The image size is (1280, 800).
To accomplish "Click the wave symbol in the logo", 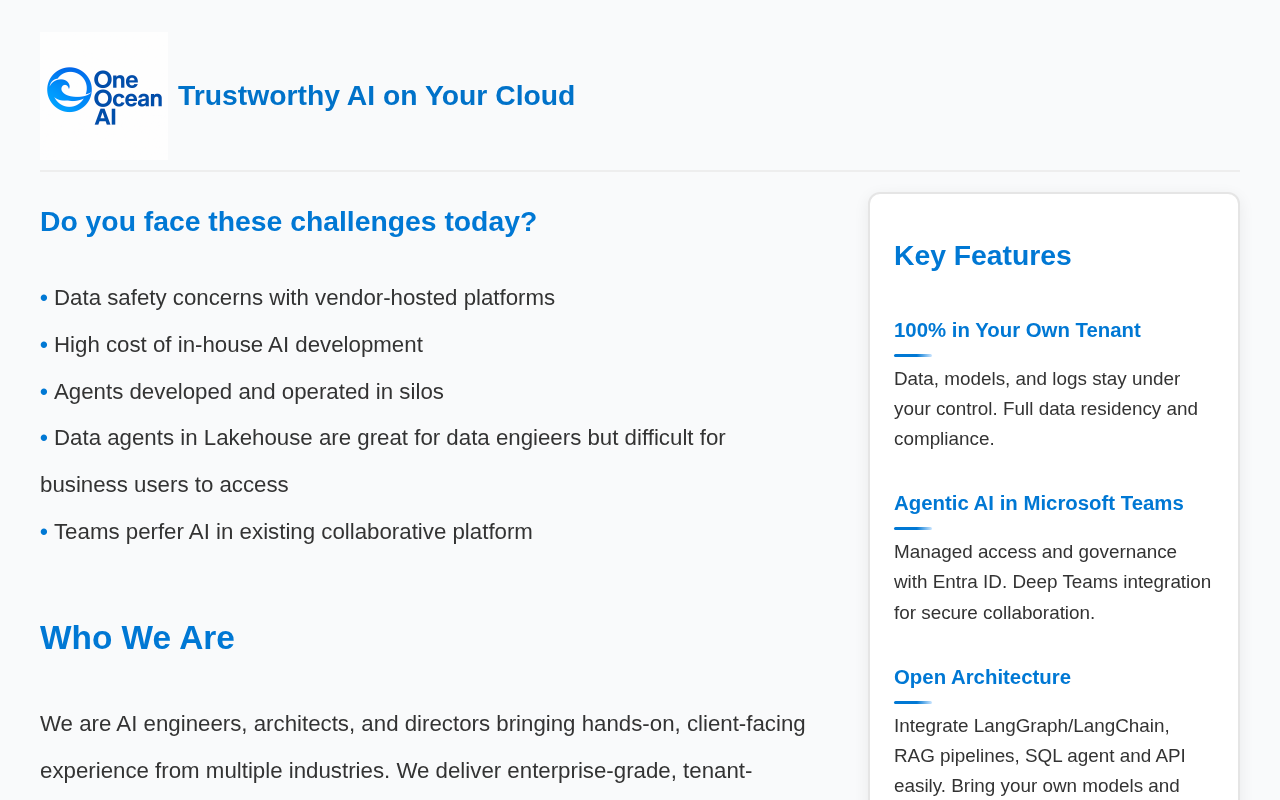I will (68, 90).
